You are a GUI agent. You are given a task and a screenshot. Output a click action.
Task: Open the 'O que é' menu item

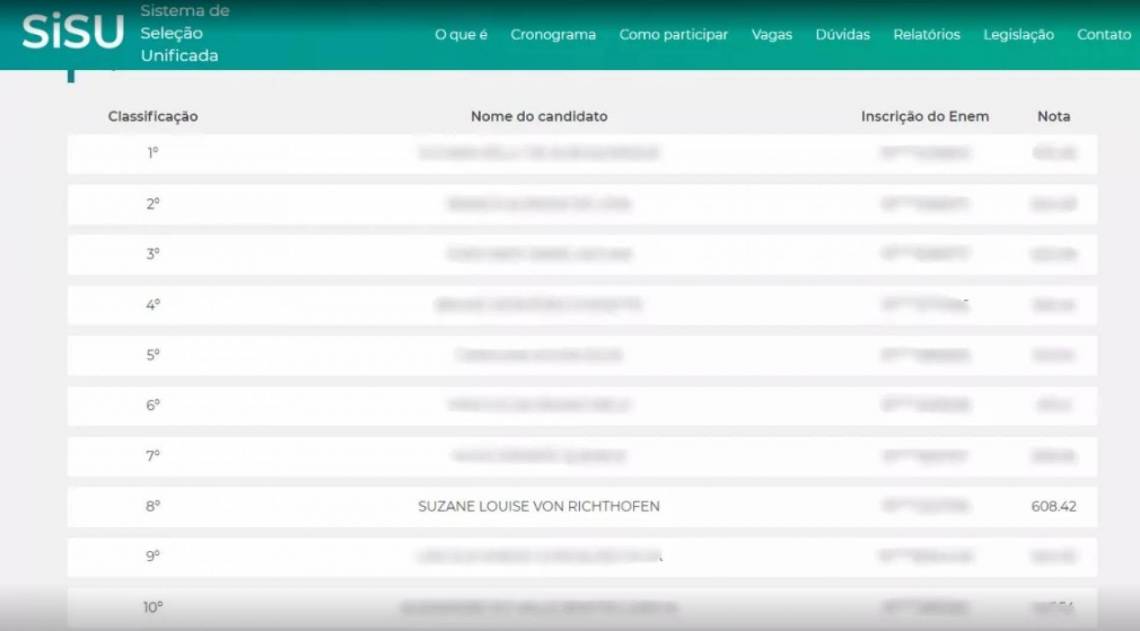(x=461, y=35)
